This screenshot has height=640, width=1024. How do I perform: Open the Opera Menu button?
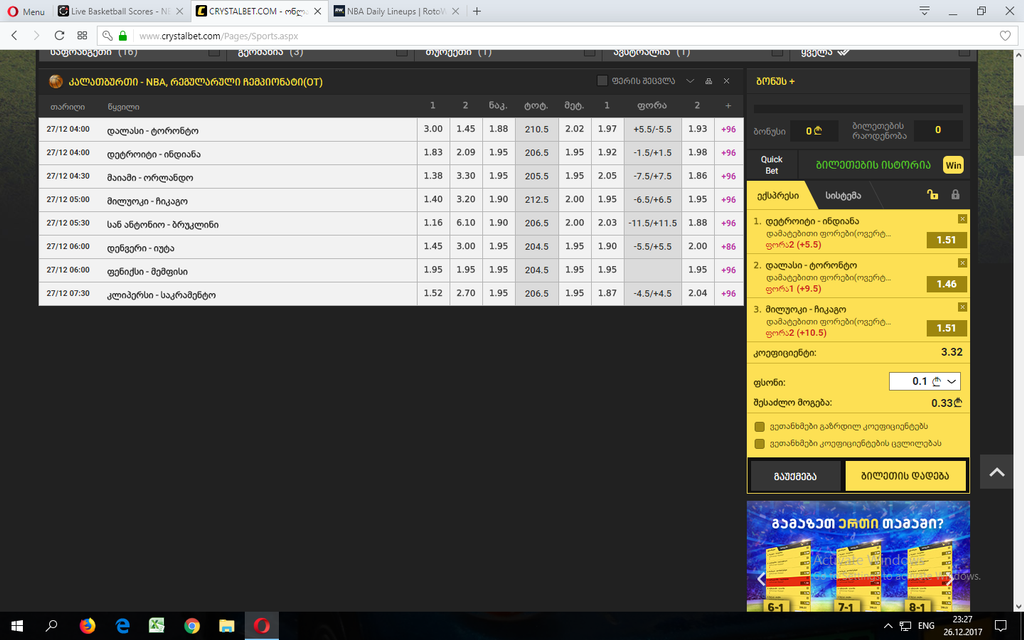point(26,11)
